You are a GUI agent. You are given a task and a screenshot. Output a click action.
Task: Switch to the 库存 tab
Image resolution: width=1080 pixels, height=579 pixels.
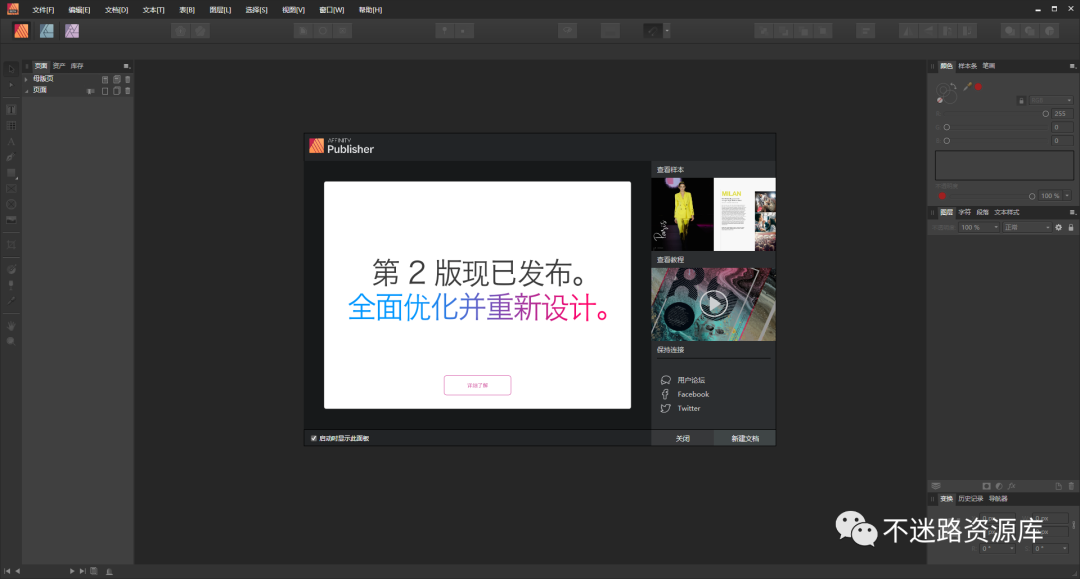pyautogui.click(x=76, y=66)
